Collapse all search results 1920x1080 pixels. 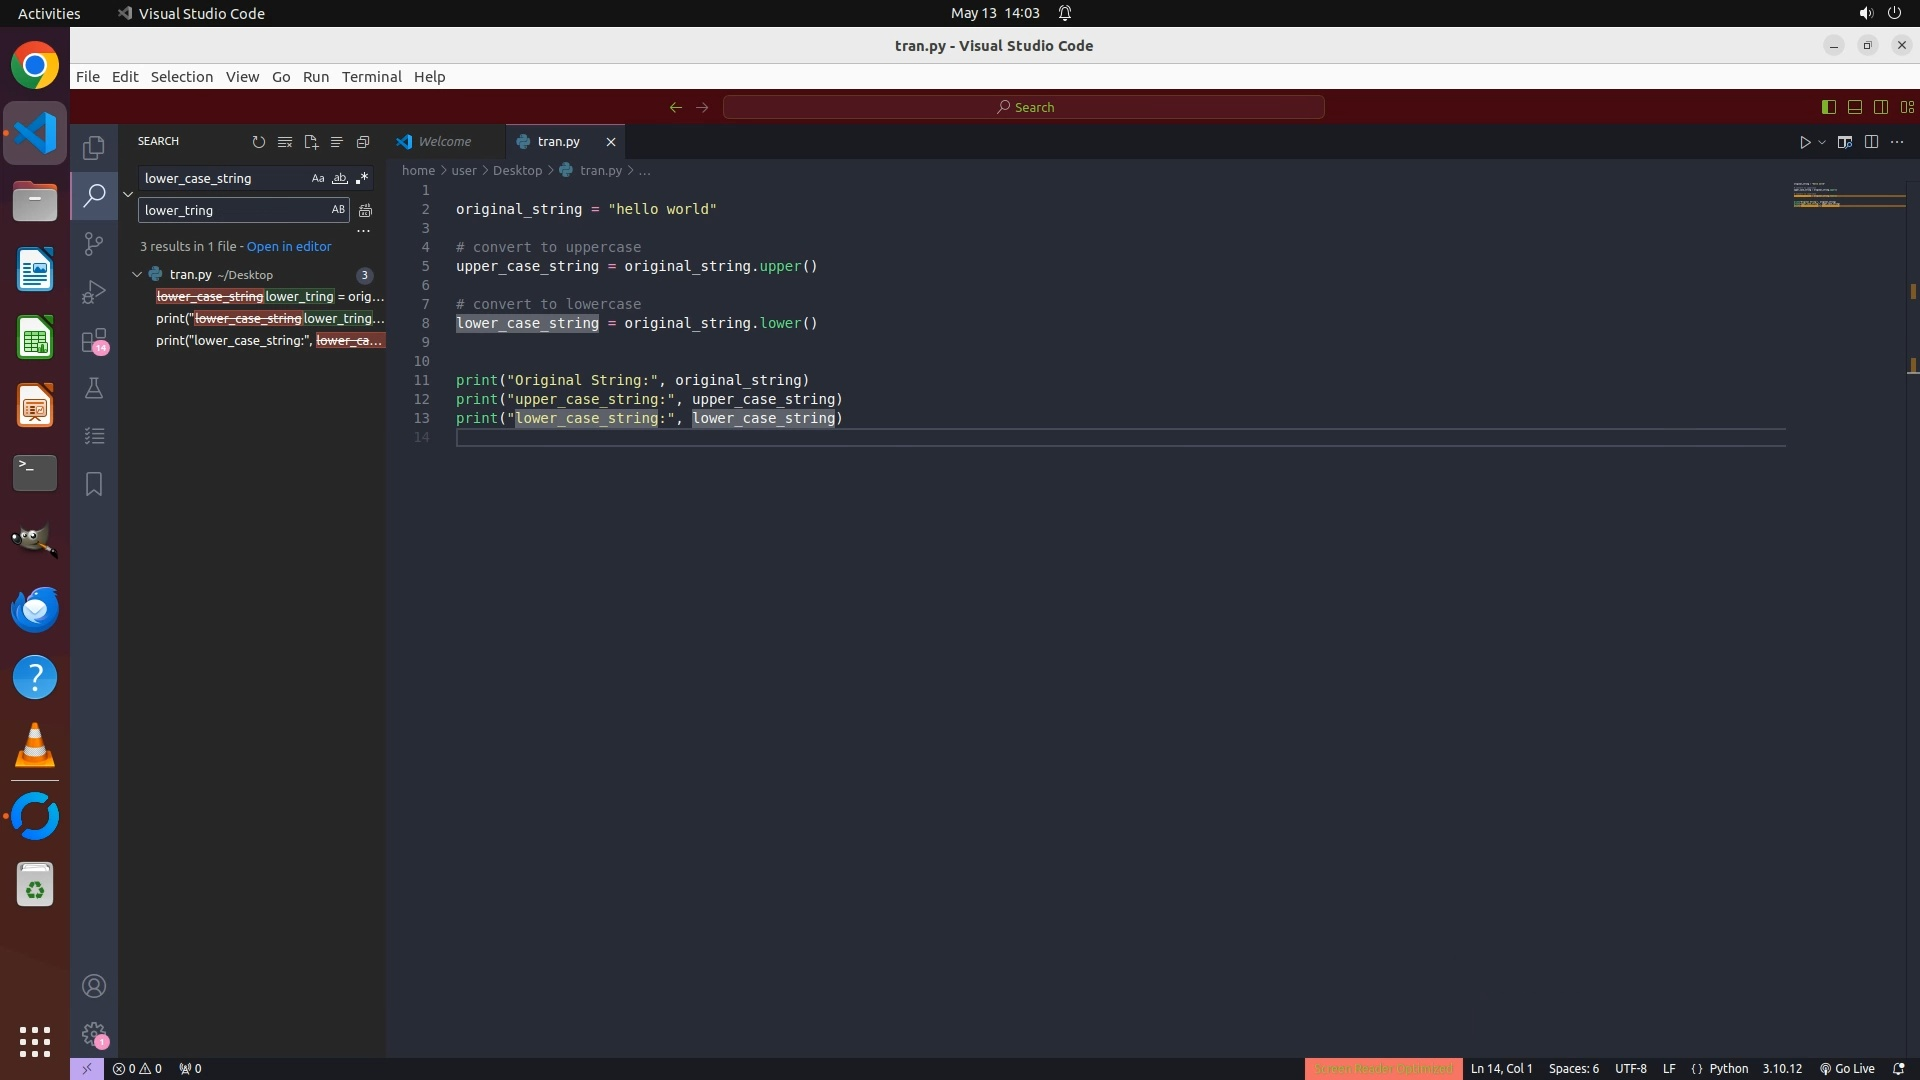pos(363,142)
